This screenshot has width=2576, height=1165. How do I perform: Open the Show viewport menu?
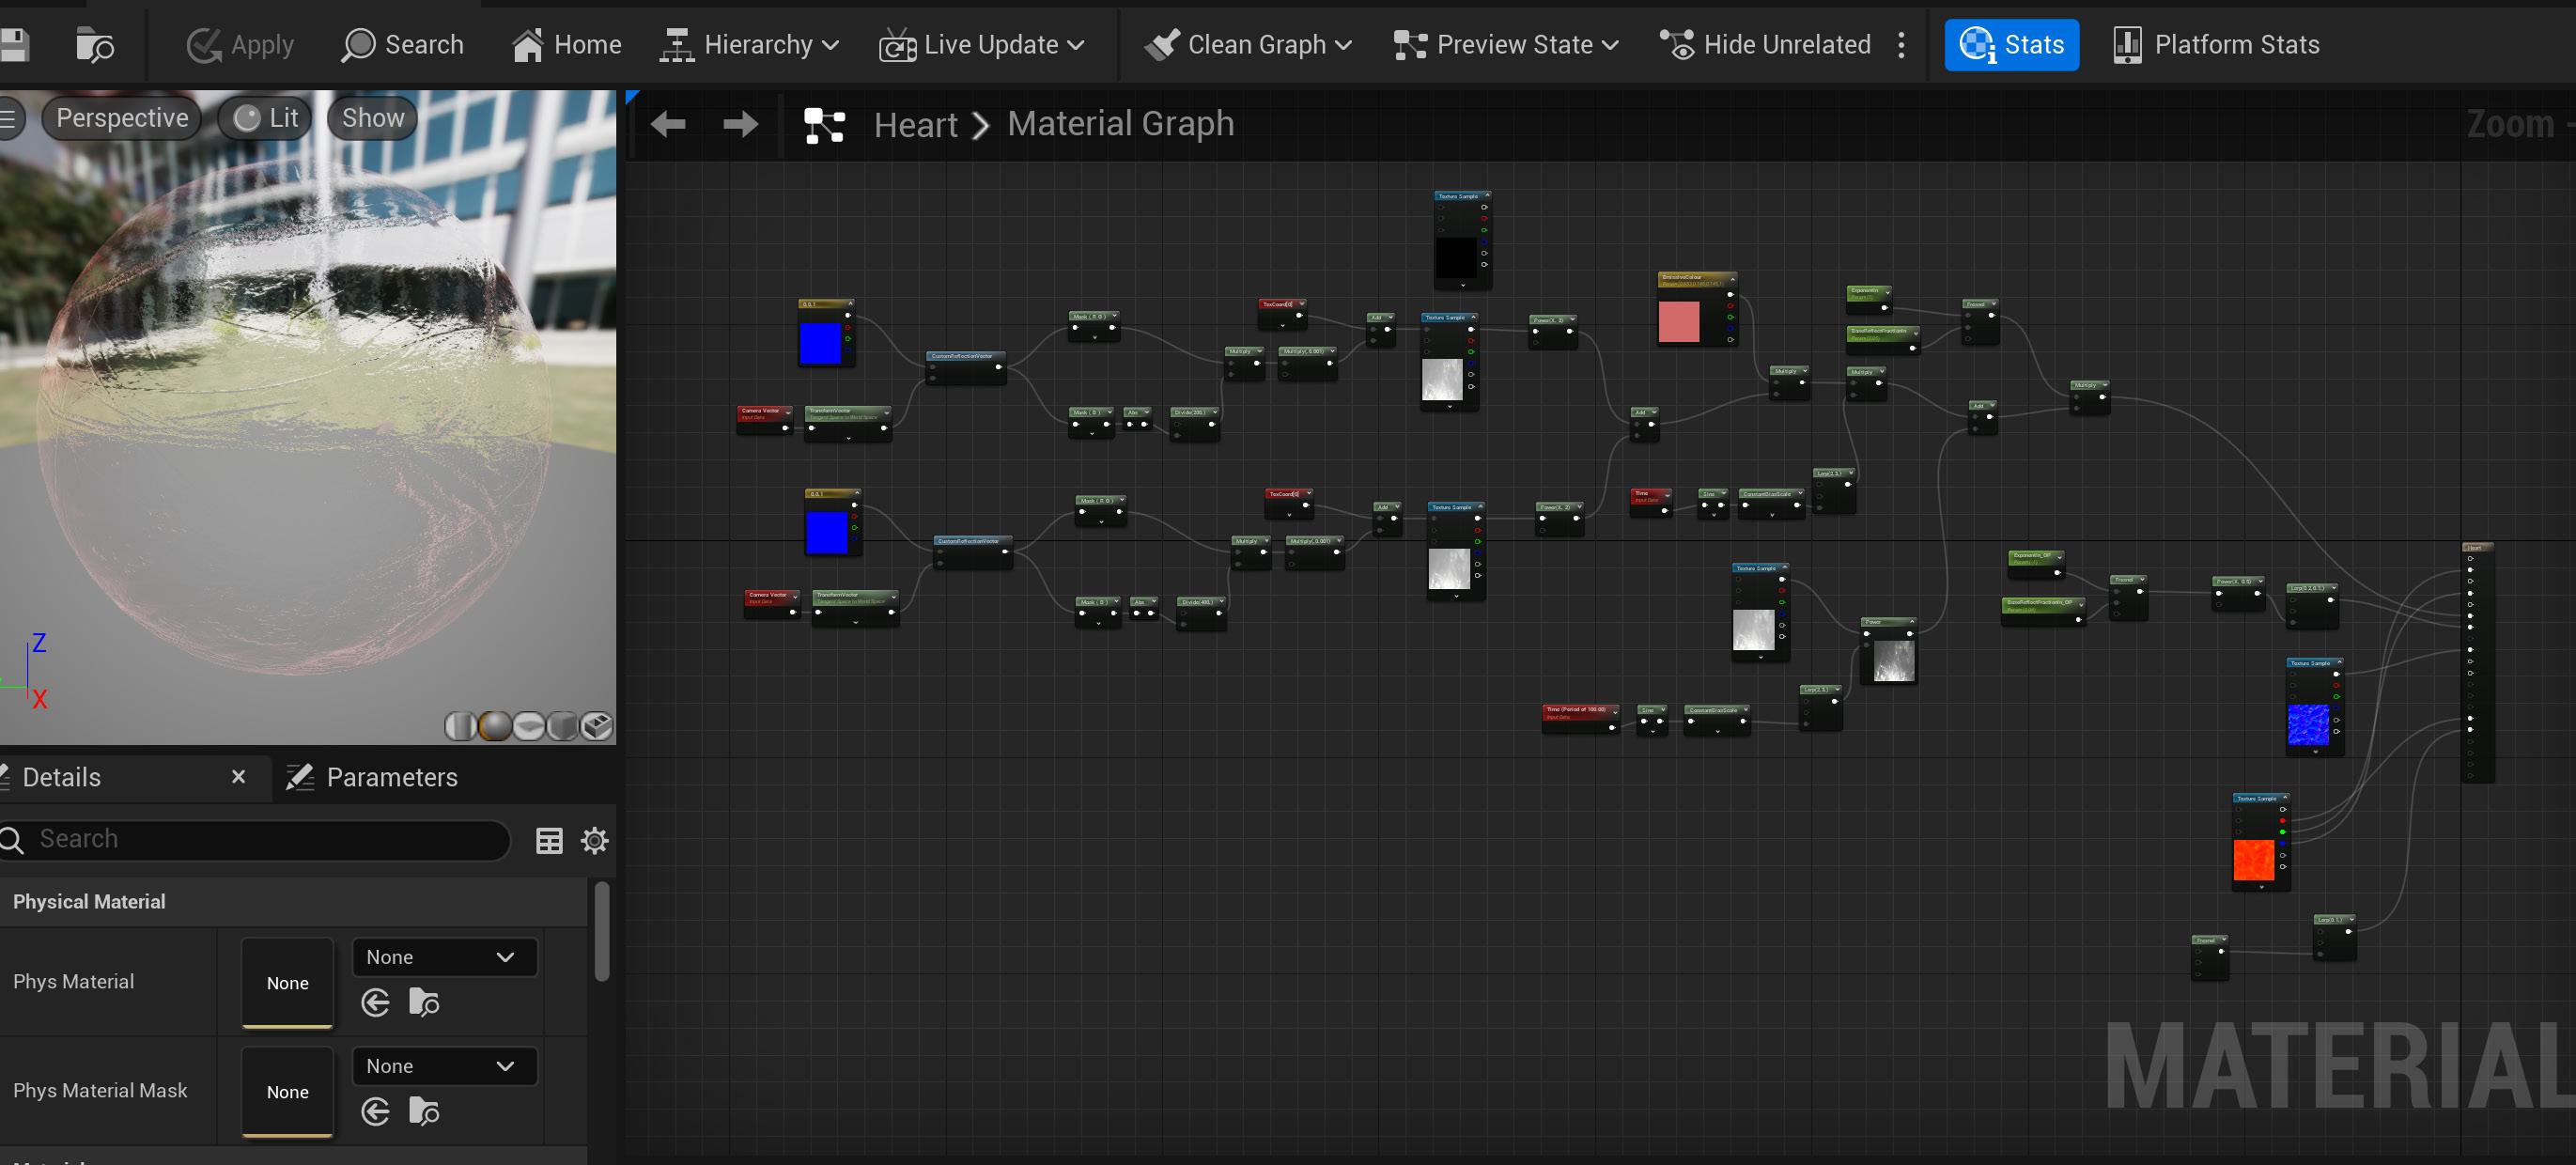372,118
